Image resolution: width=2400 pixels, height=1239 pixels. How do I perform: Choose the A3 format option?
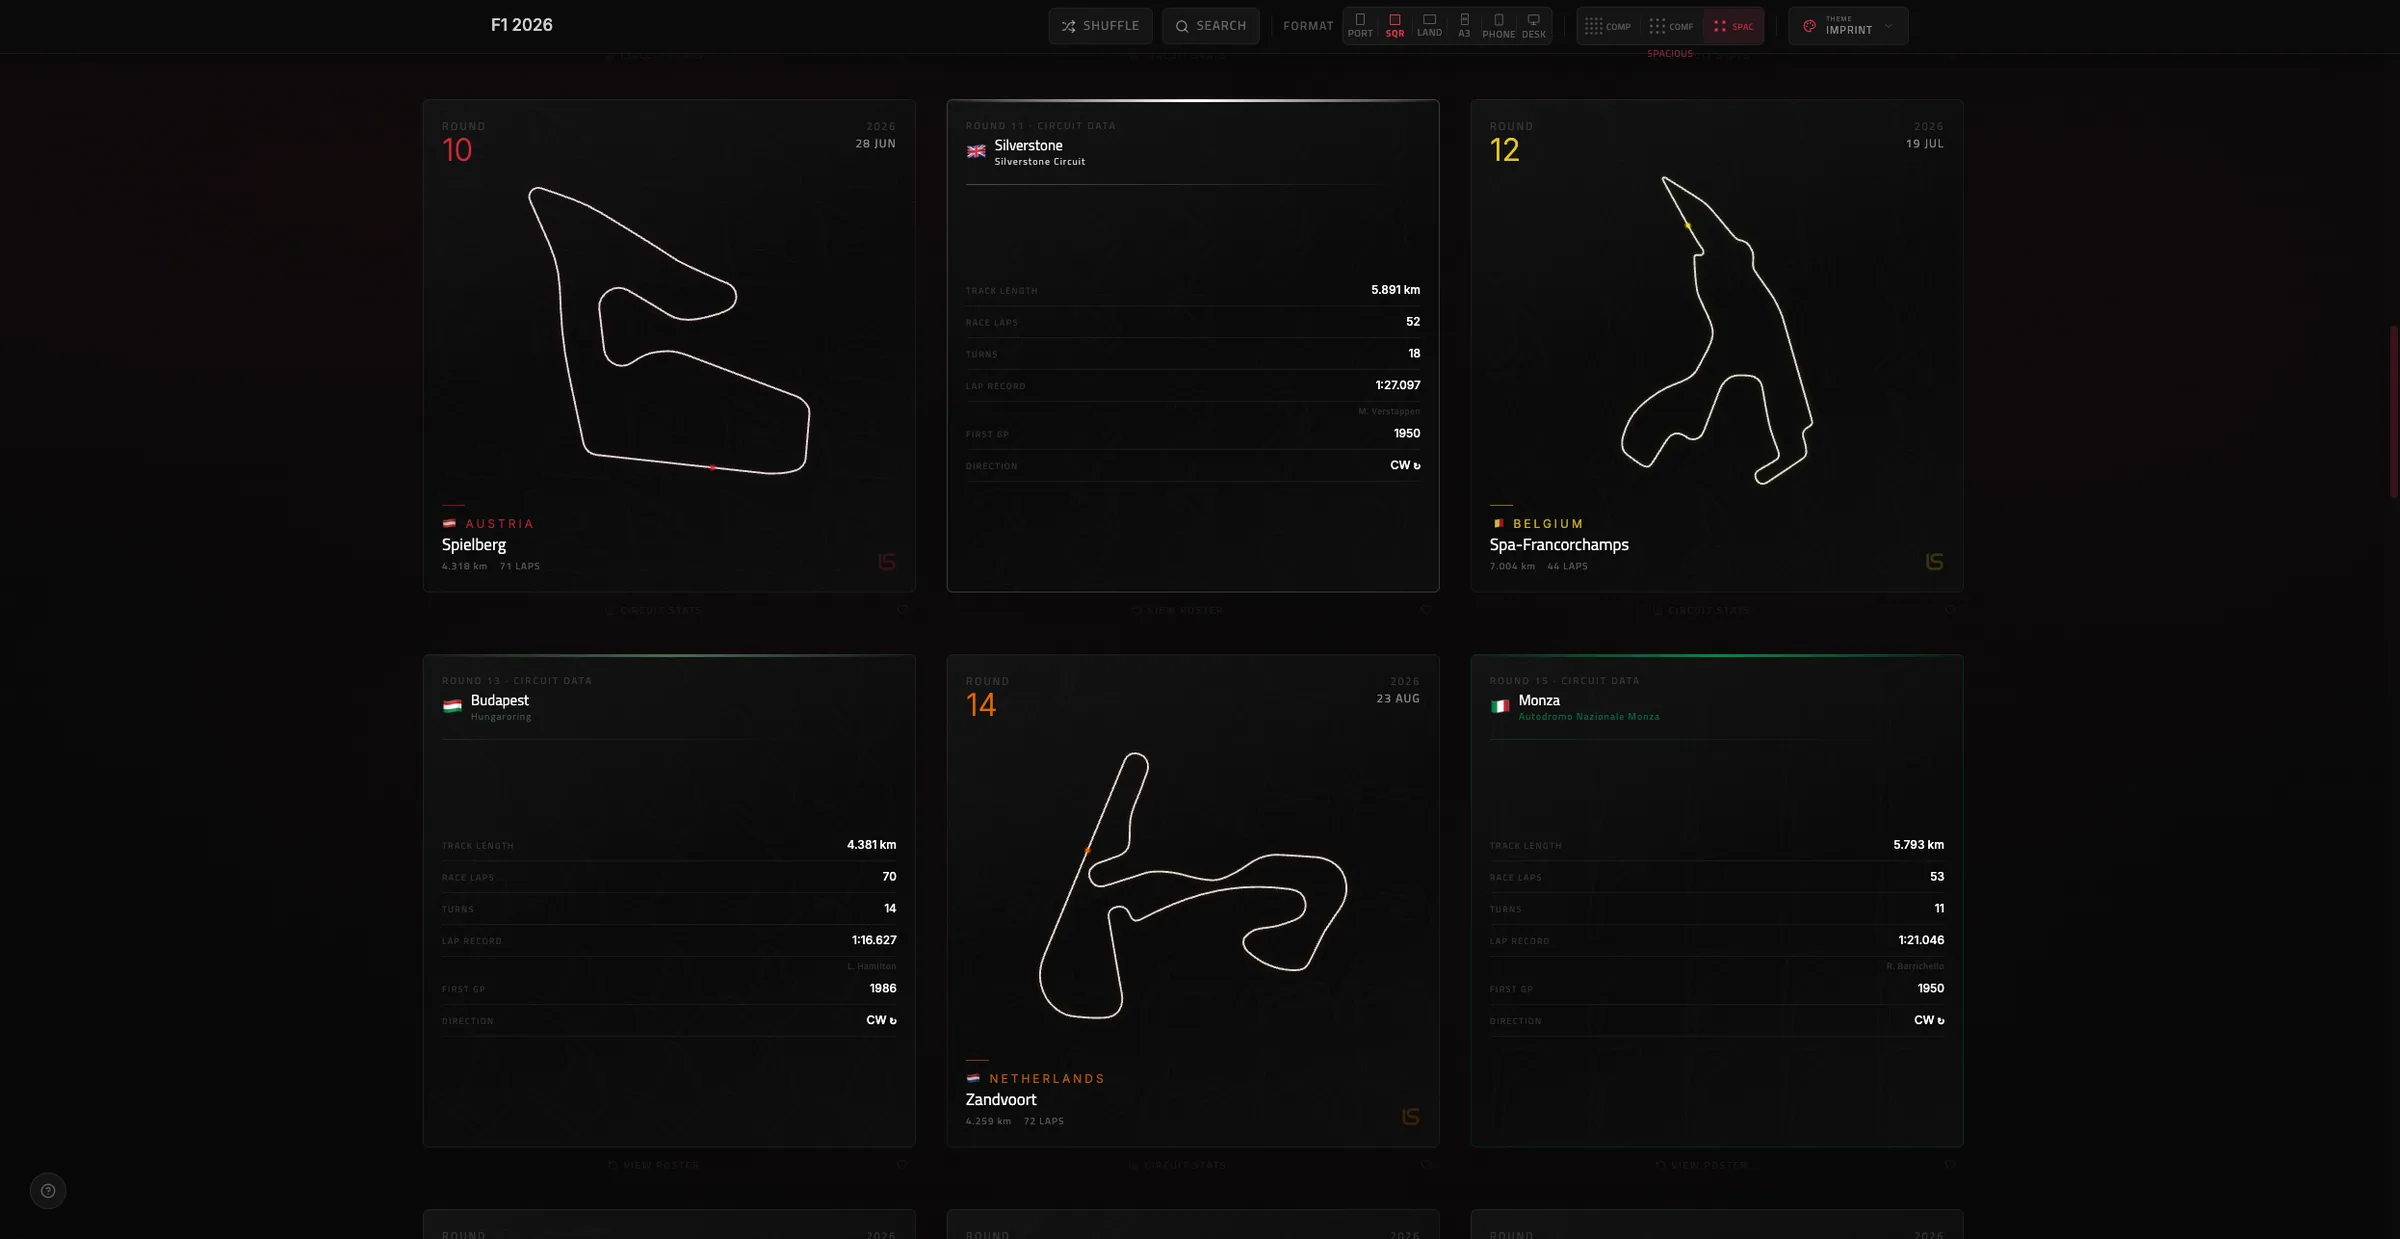[x=1464, y=26]
